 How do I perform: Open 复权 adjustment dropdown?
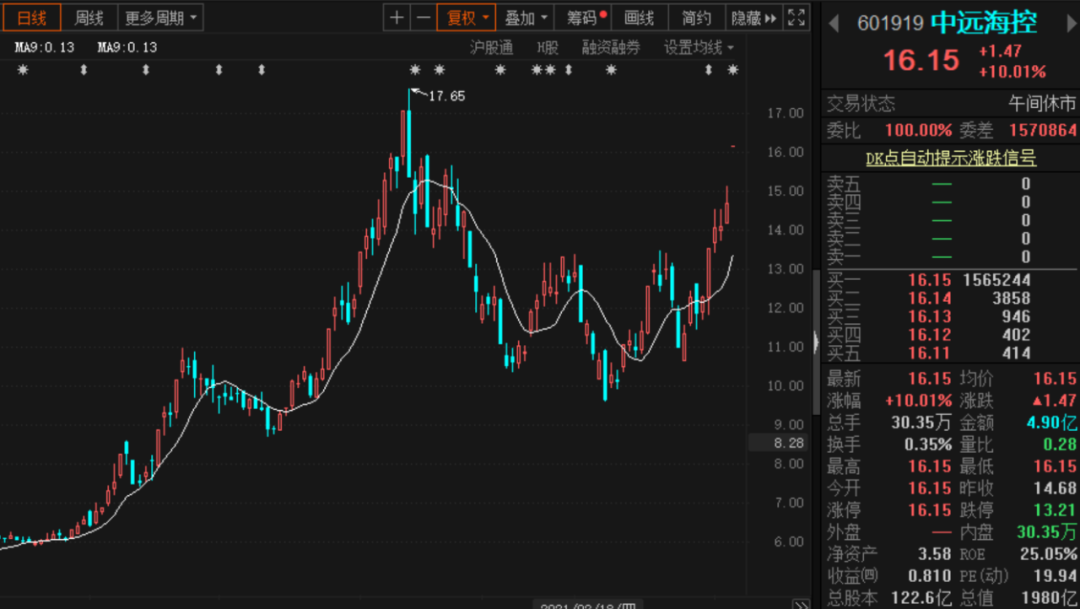point(466,18)
